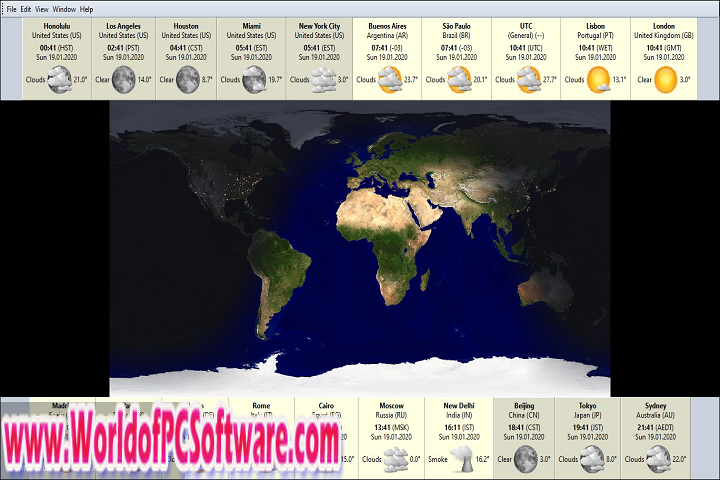Click the Los Angeles clear moon icon
Viewport: 720px width, 480px height.
pos(124,79)
